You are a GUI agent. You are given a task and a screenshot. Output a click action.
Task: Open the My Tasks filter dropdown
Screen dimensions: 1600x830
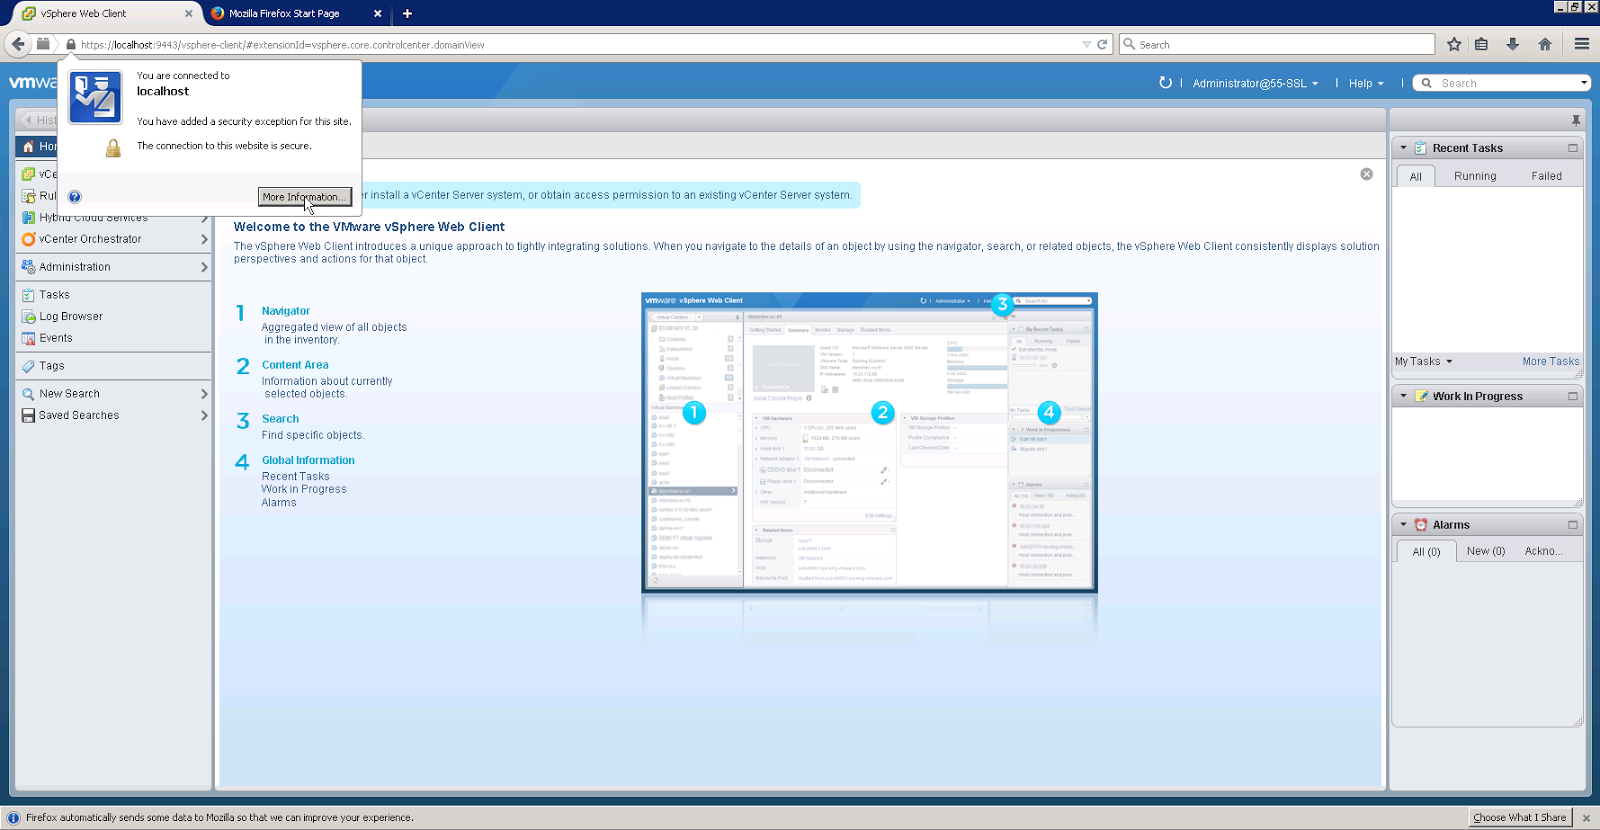tap(1424, 362)
